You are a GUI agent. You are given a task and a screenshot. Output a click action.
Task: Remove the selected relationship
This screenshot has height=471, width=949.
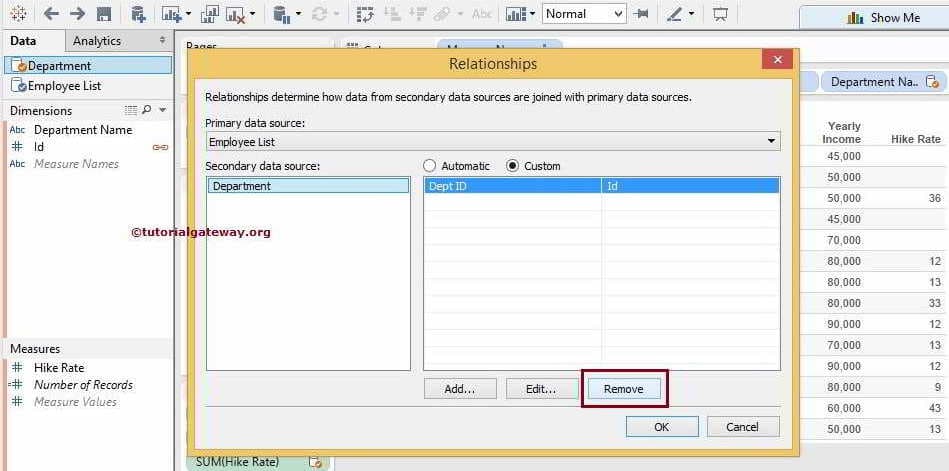tap(623, 389)
